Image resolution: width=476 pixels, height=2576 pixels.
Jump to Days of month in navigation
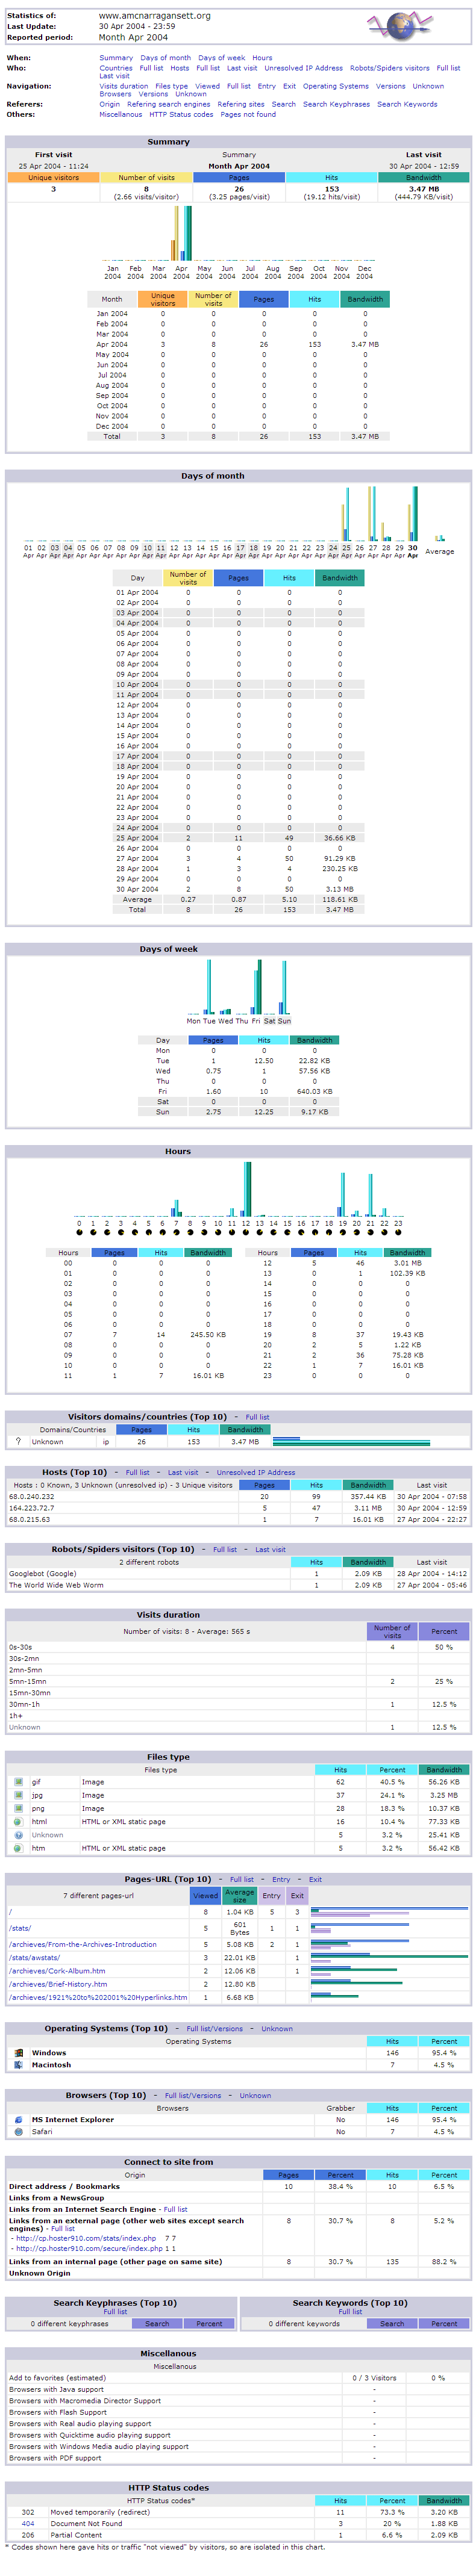pos(165,58)
